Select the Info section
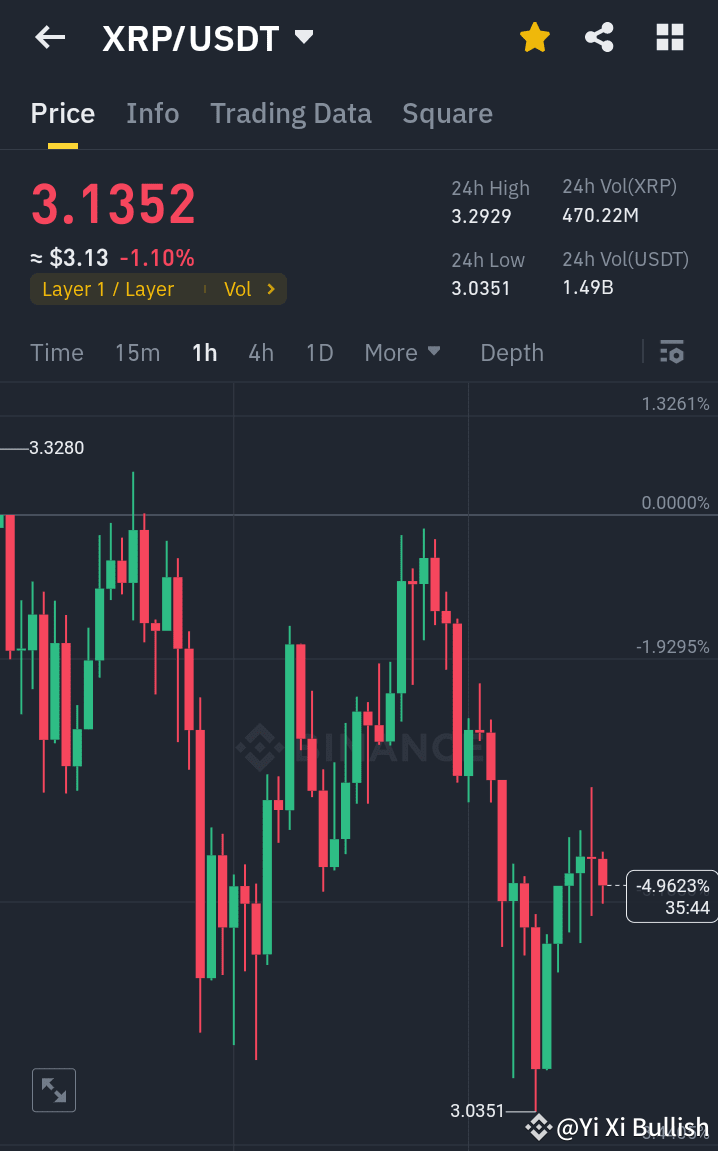 point(152,113)
